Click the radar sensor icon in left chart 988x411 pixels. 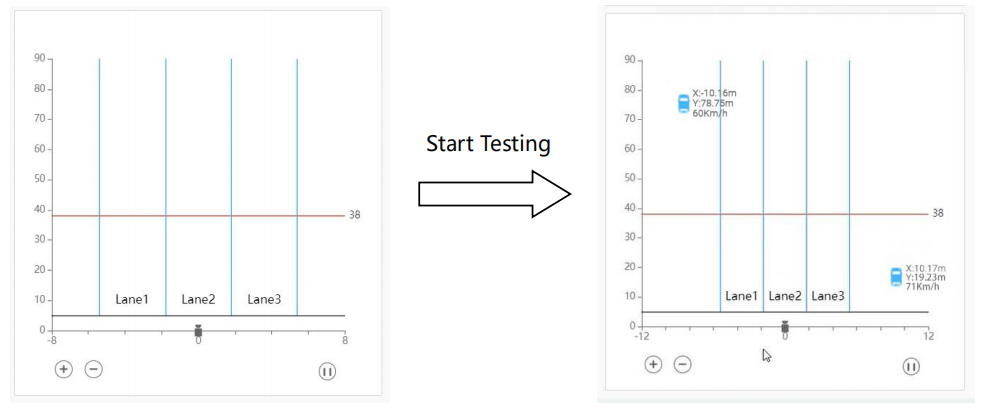[198, 331]
